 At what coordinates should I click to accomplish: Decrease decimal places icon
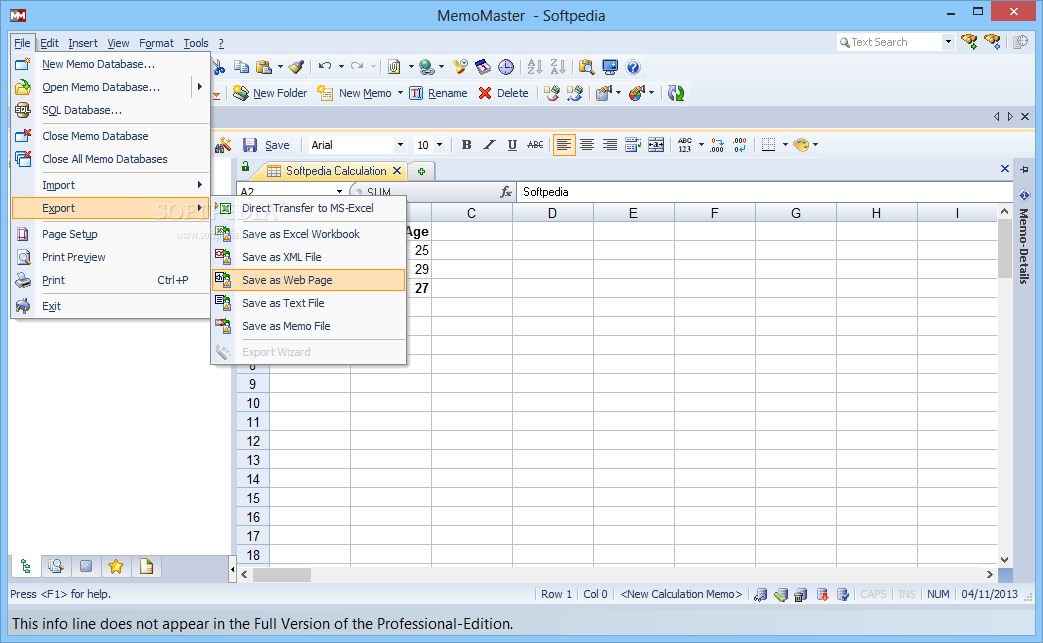pyautogui.click(x=740, y=145)
